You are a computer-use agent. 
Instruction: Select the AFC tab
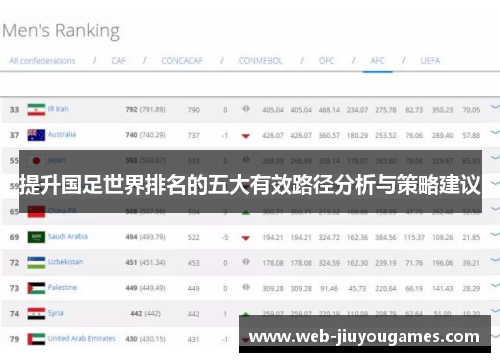(378, 61)
